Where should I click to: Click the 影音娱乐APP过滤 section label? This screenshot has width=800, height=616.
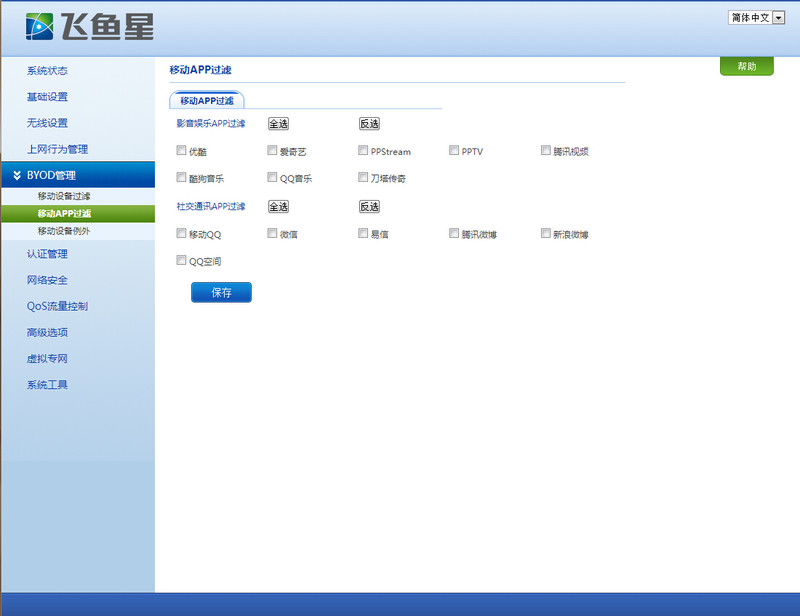click(x=211, y=124)
